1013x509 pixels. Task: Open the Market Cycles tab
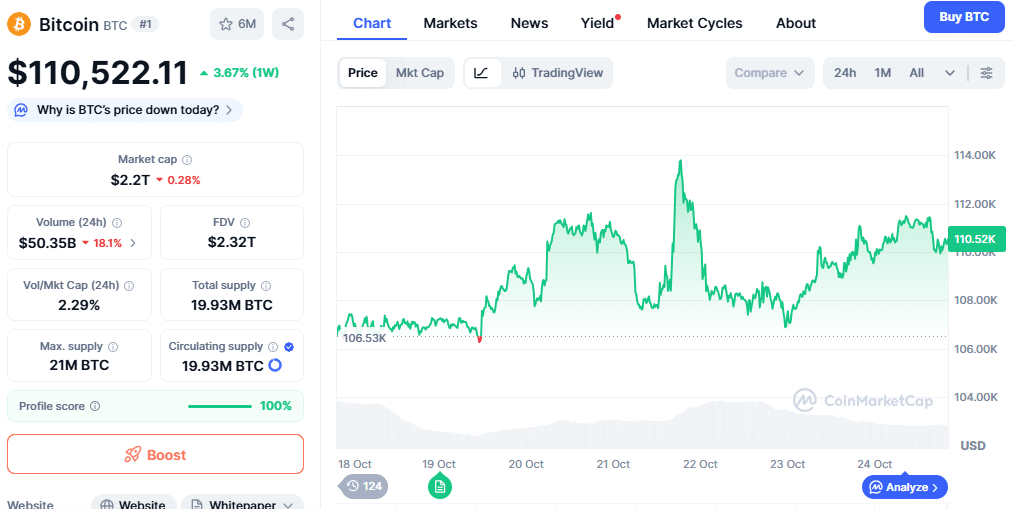click(x=694, y=23)
